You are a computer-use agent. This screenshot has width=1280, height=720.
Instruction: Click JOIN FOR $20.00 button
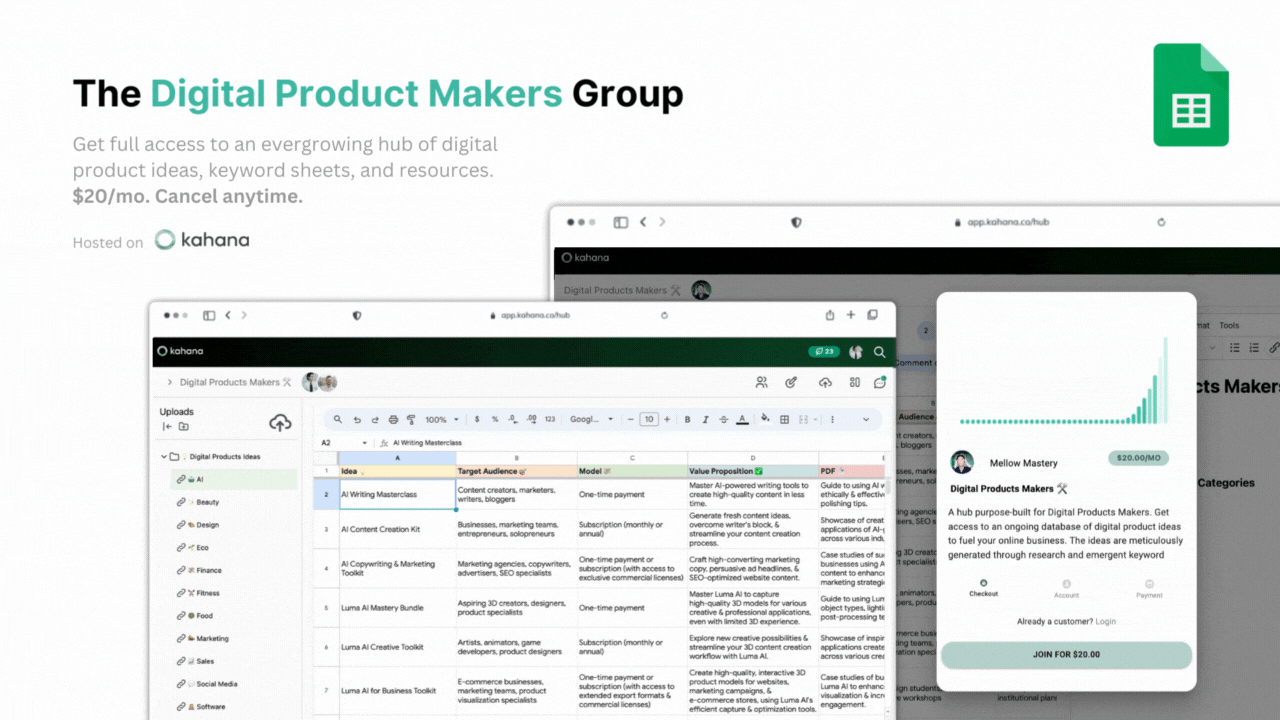click(x=1066, y=655)
